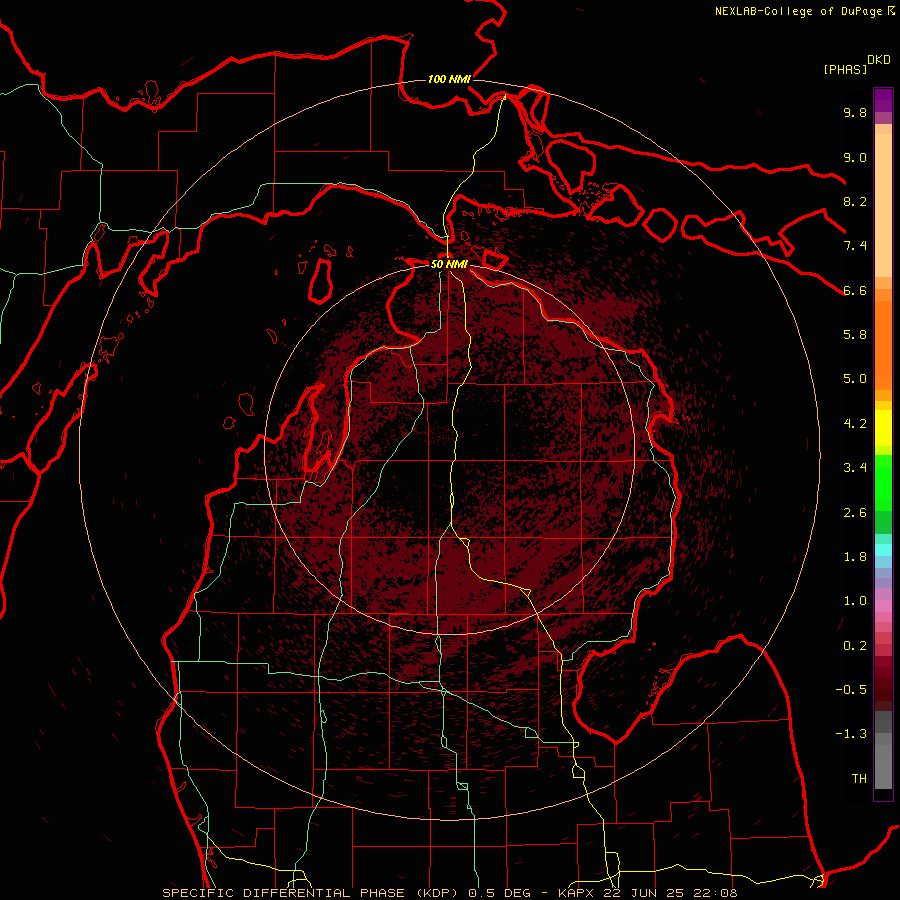Image resolution: width=900 pixels, height=900 pixels.
Task: Pick the bright green color bar segment
Action: (x=883, y=484)
